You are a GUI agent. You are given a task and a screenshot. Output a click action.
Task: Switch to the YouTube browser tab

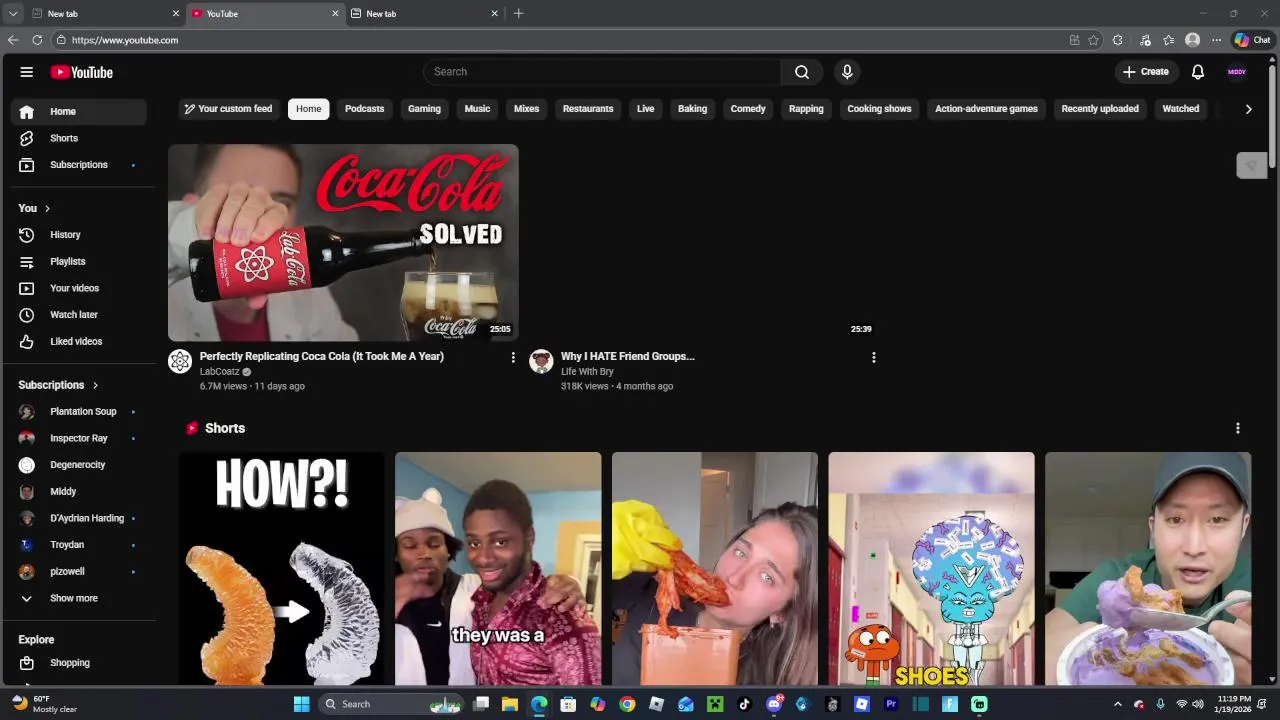tap(265, 14)
